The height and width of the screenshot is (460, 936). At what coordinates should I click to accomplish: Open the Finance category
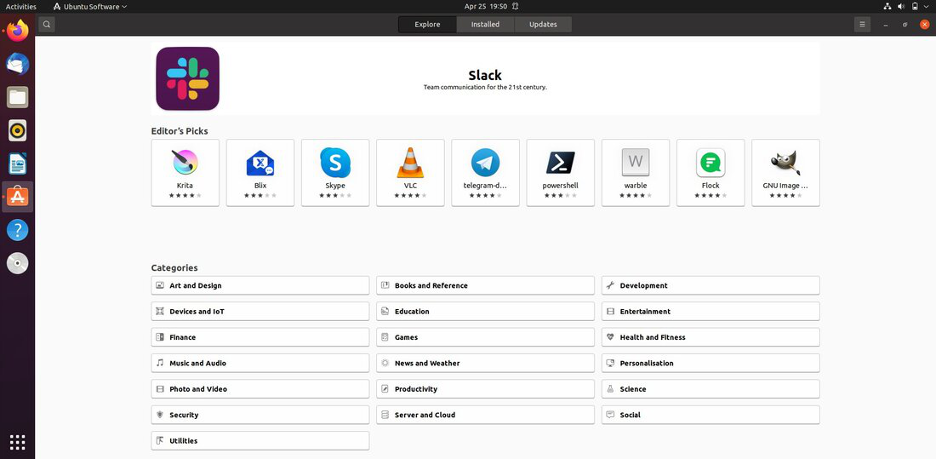pyautogui.click(x=260, y=337)
